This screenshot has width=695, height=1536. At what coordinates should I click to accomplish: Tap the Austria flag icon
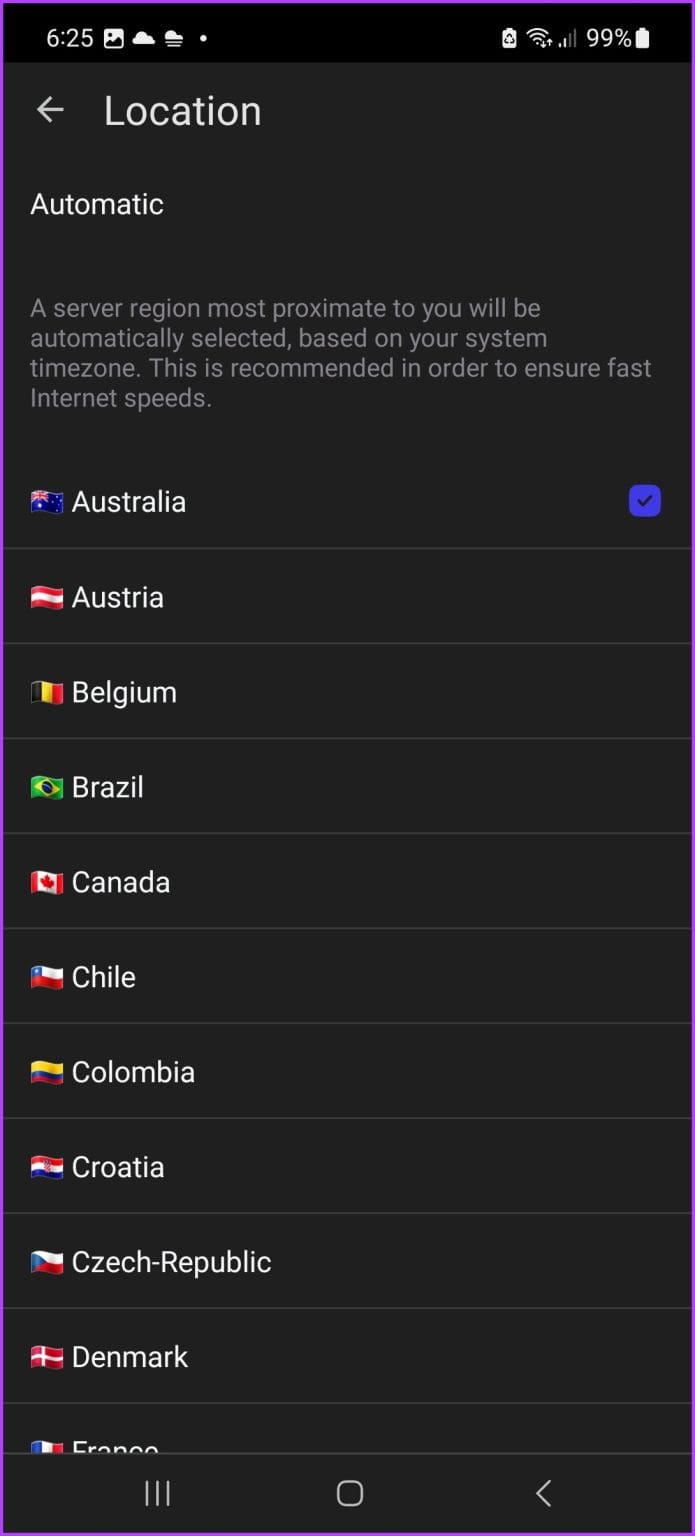(45, 596)
